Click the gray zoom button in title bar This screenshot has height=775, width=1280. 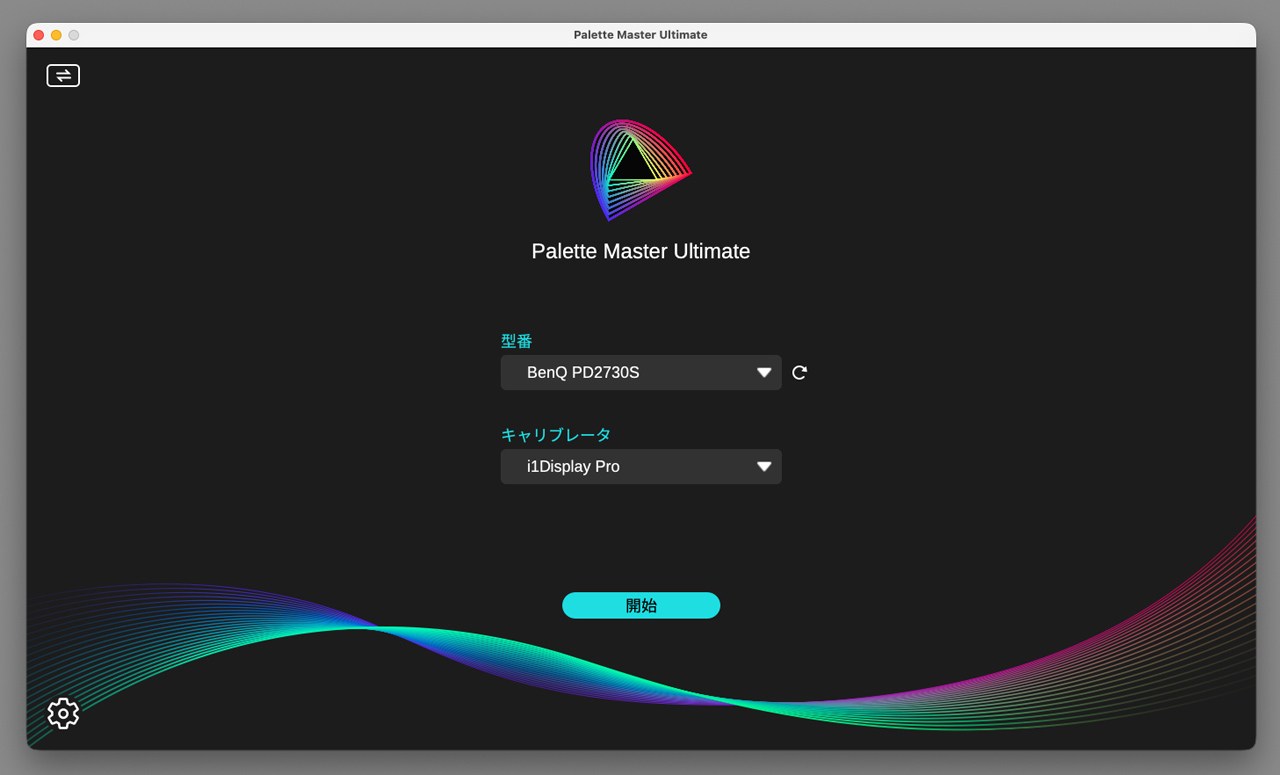click(73, 35)
